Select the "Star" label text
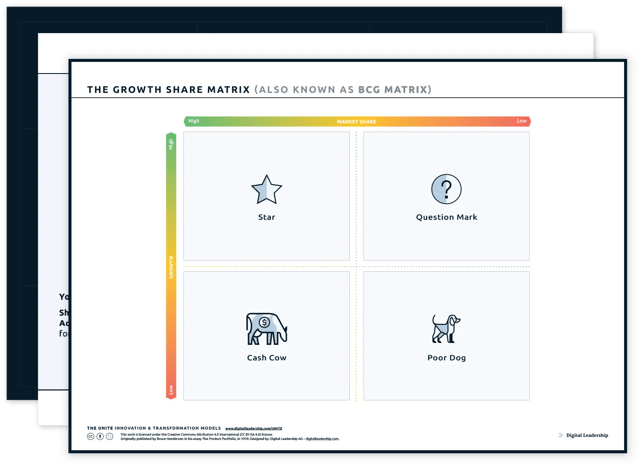 [267, 217]
